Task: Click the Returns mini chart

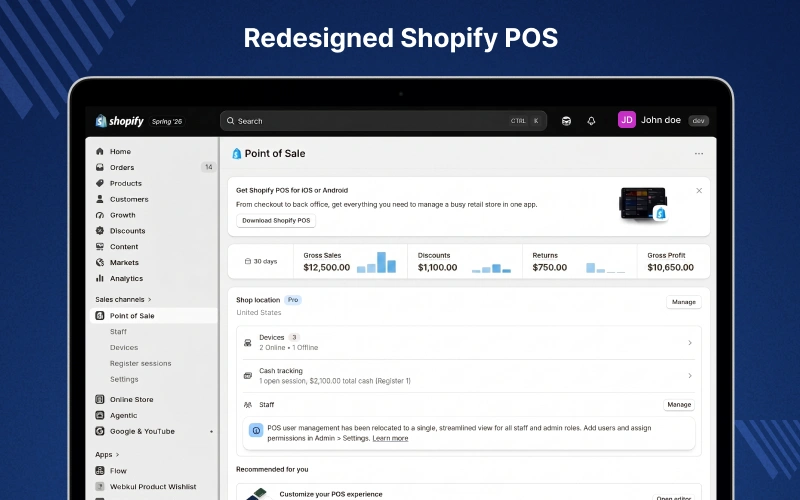Action: point(606,268)
